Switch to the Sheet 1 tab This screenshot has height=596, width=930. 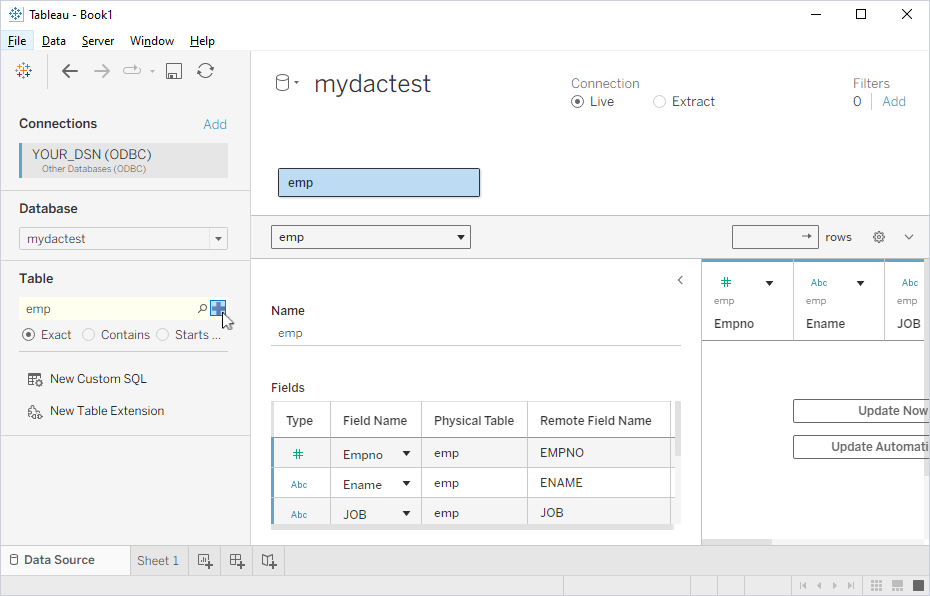pos(158,561)
